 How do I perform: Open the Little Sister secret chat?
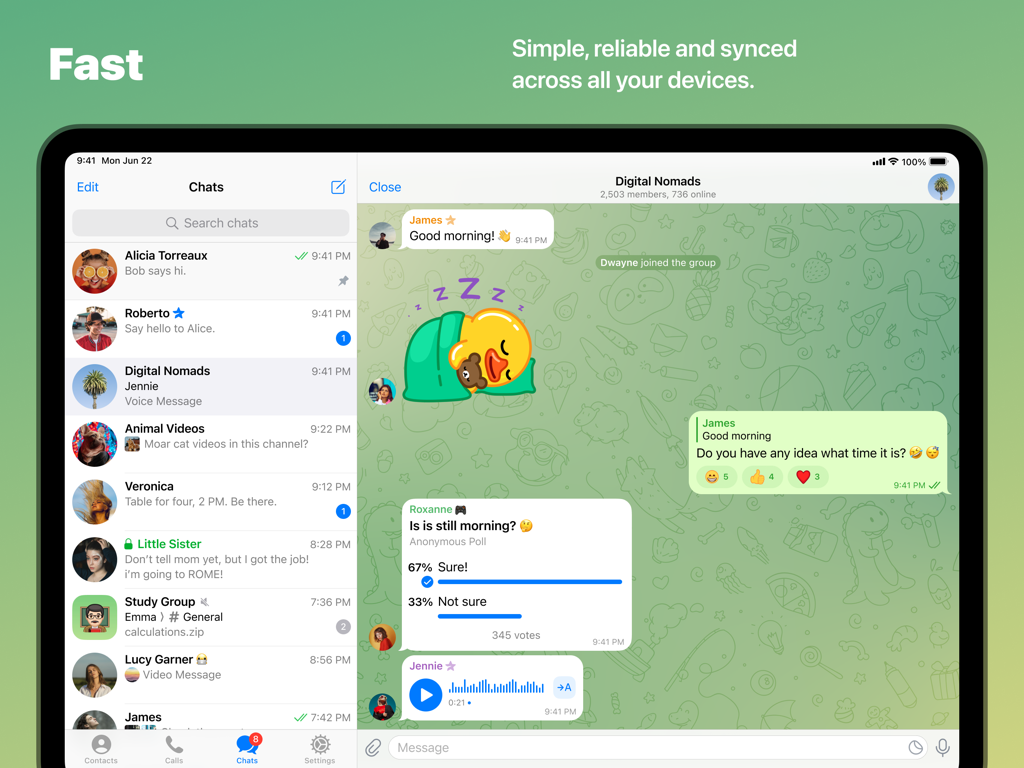tap(211, 560)
